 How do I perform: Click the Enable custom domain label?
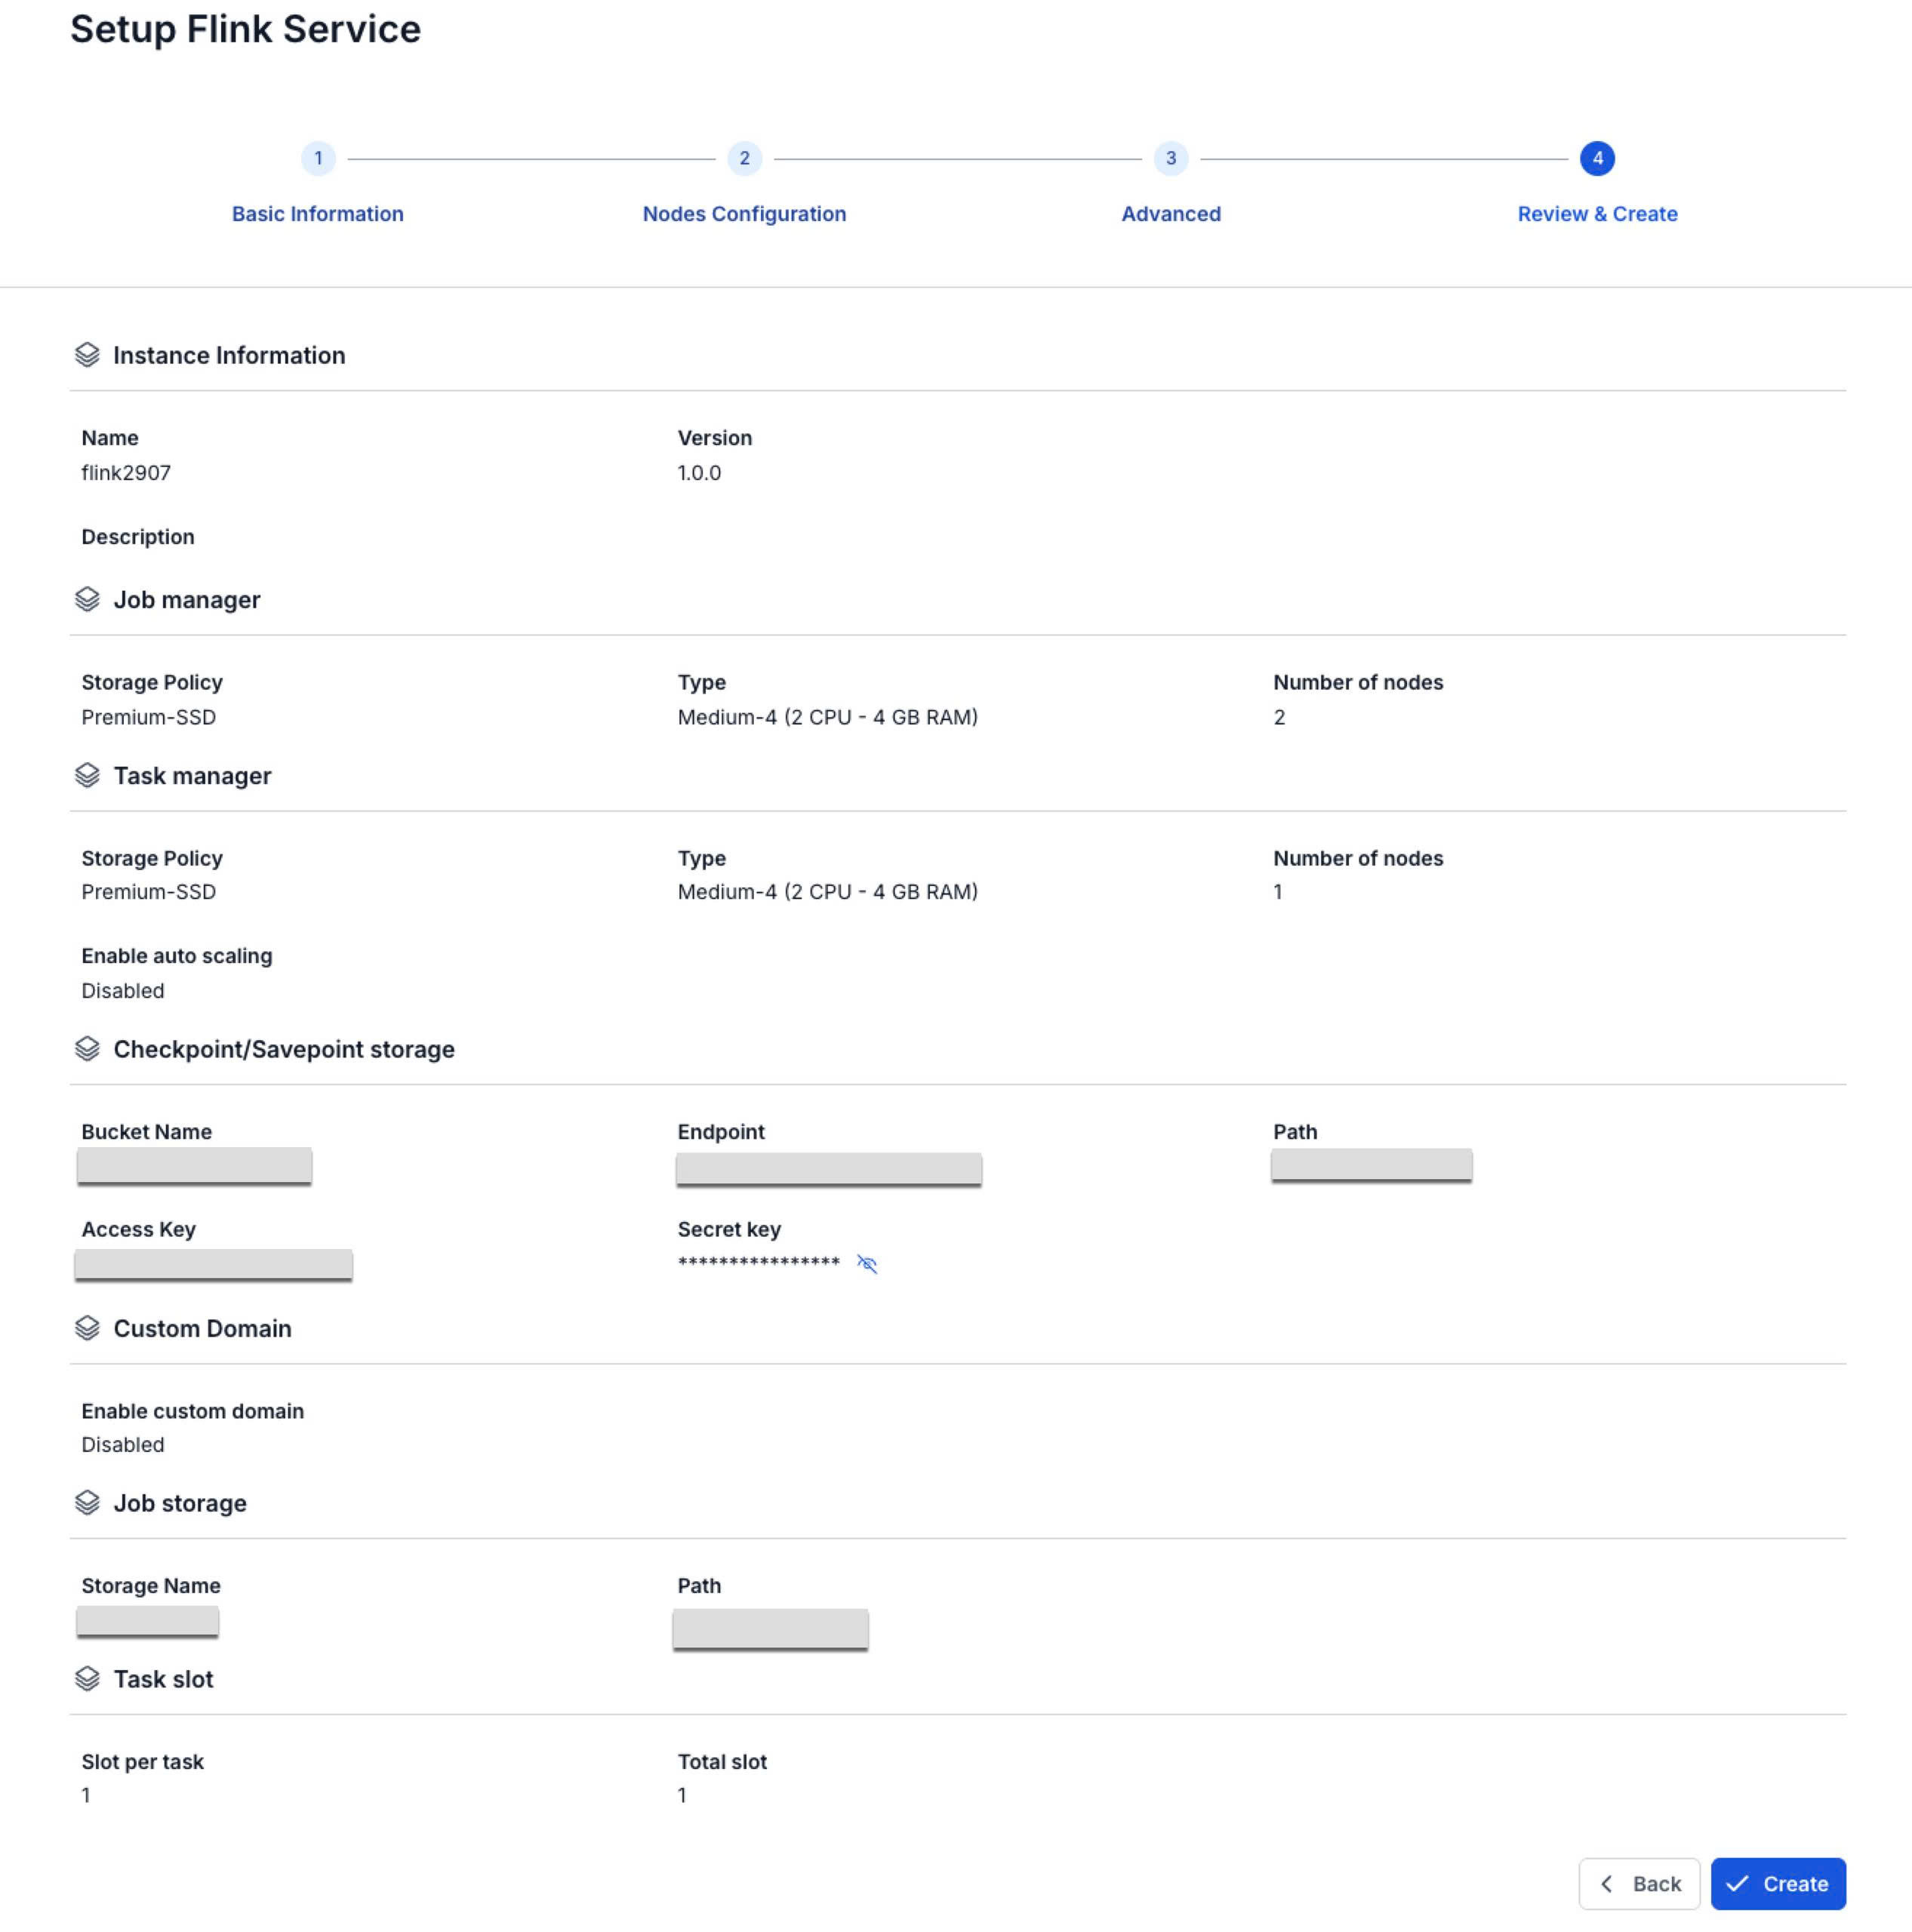[193, 1411]
